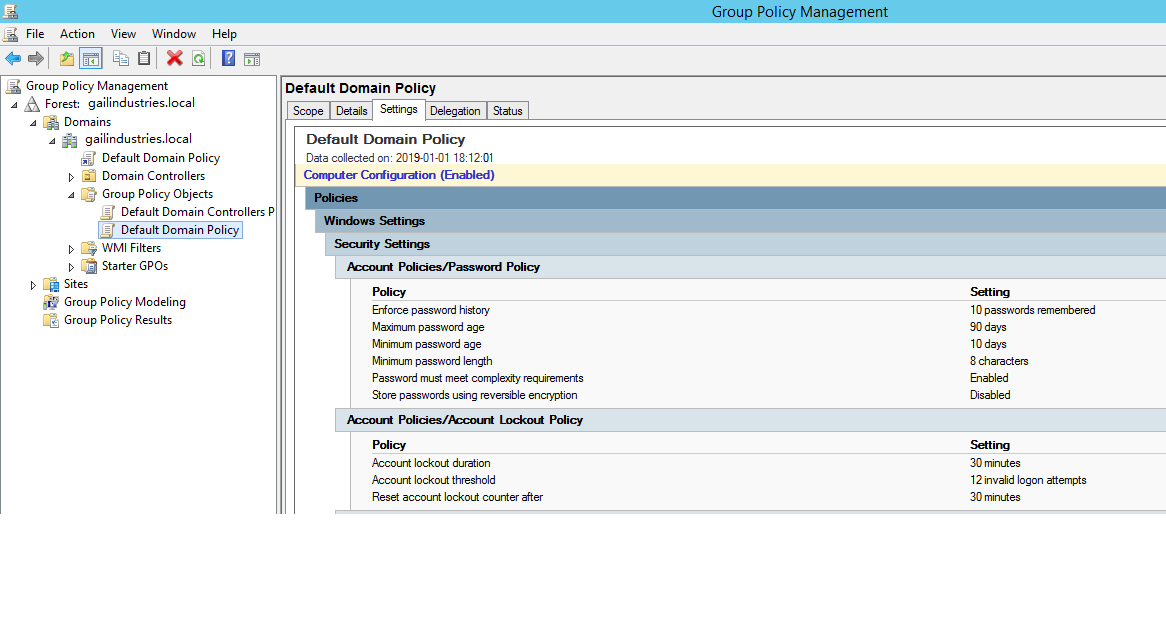The height and width of the screenshot is (630, 1166).
Task: Click the Copy toolbar icon
Action: click(120, 58)
